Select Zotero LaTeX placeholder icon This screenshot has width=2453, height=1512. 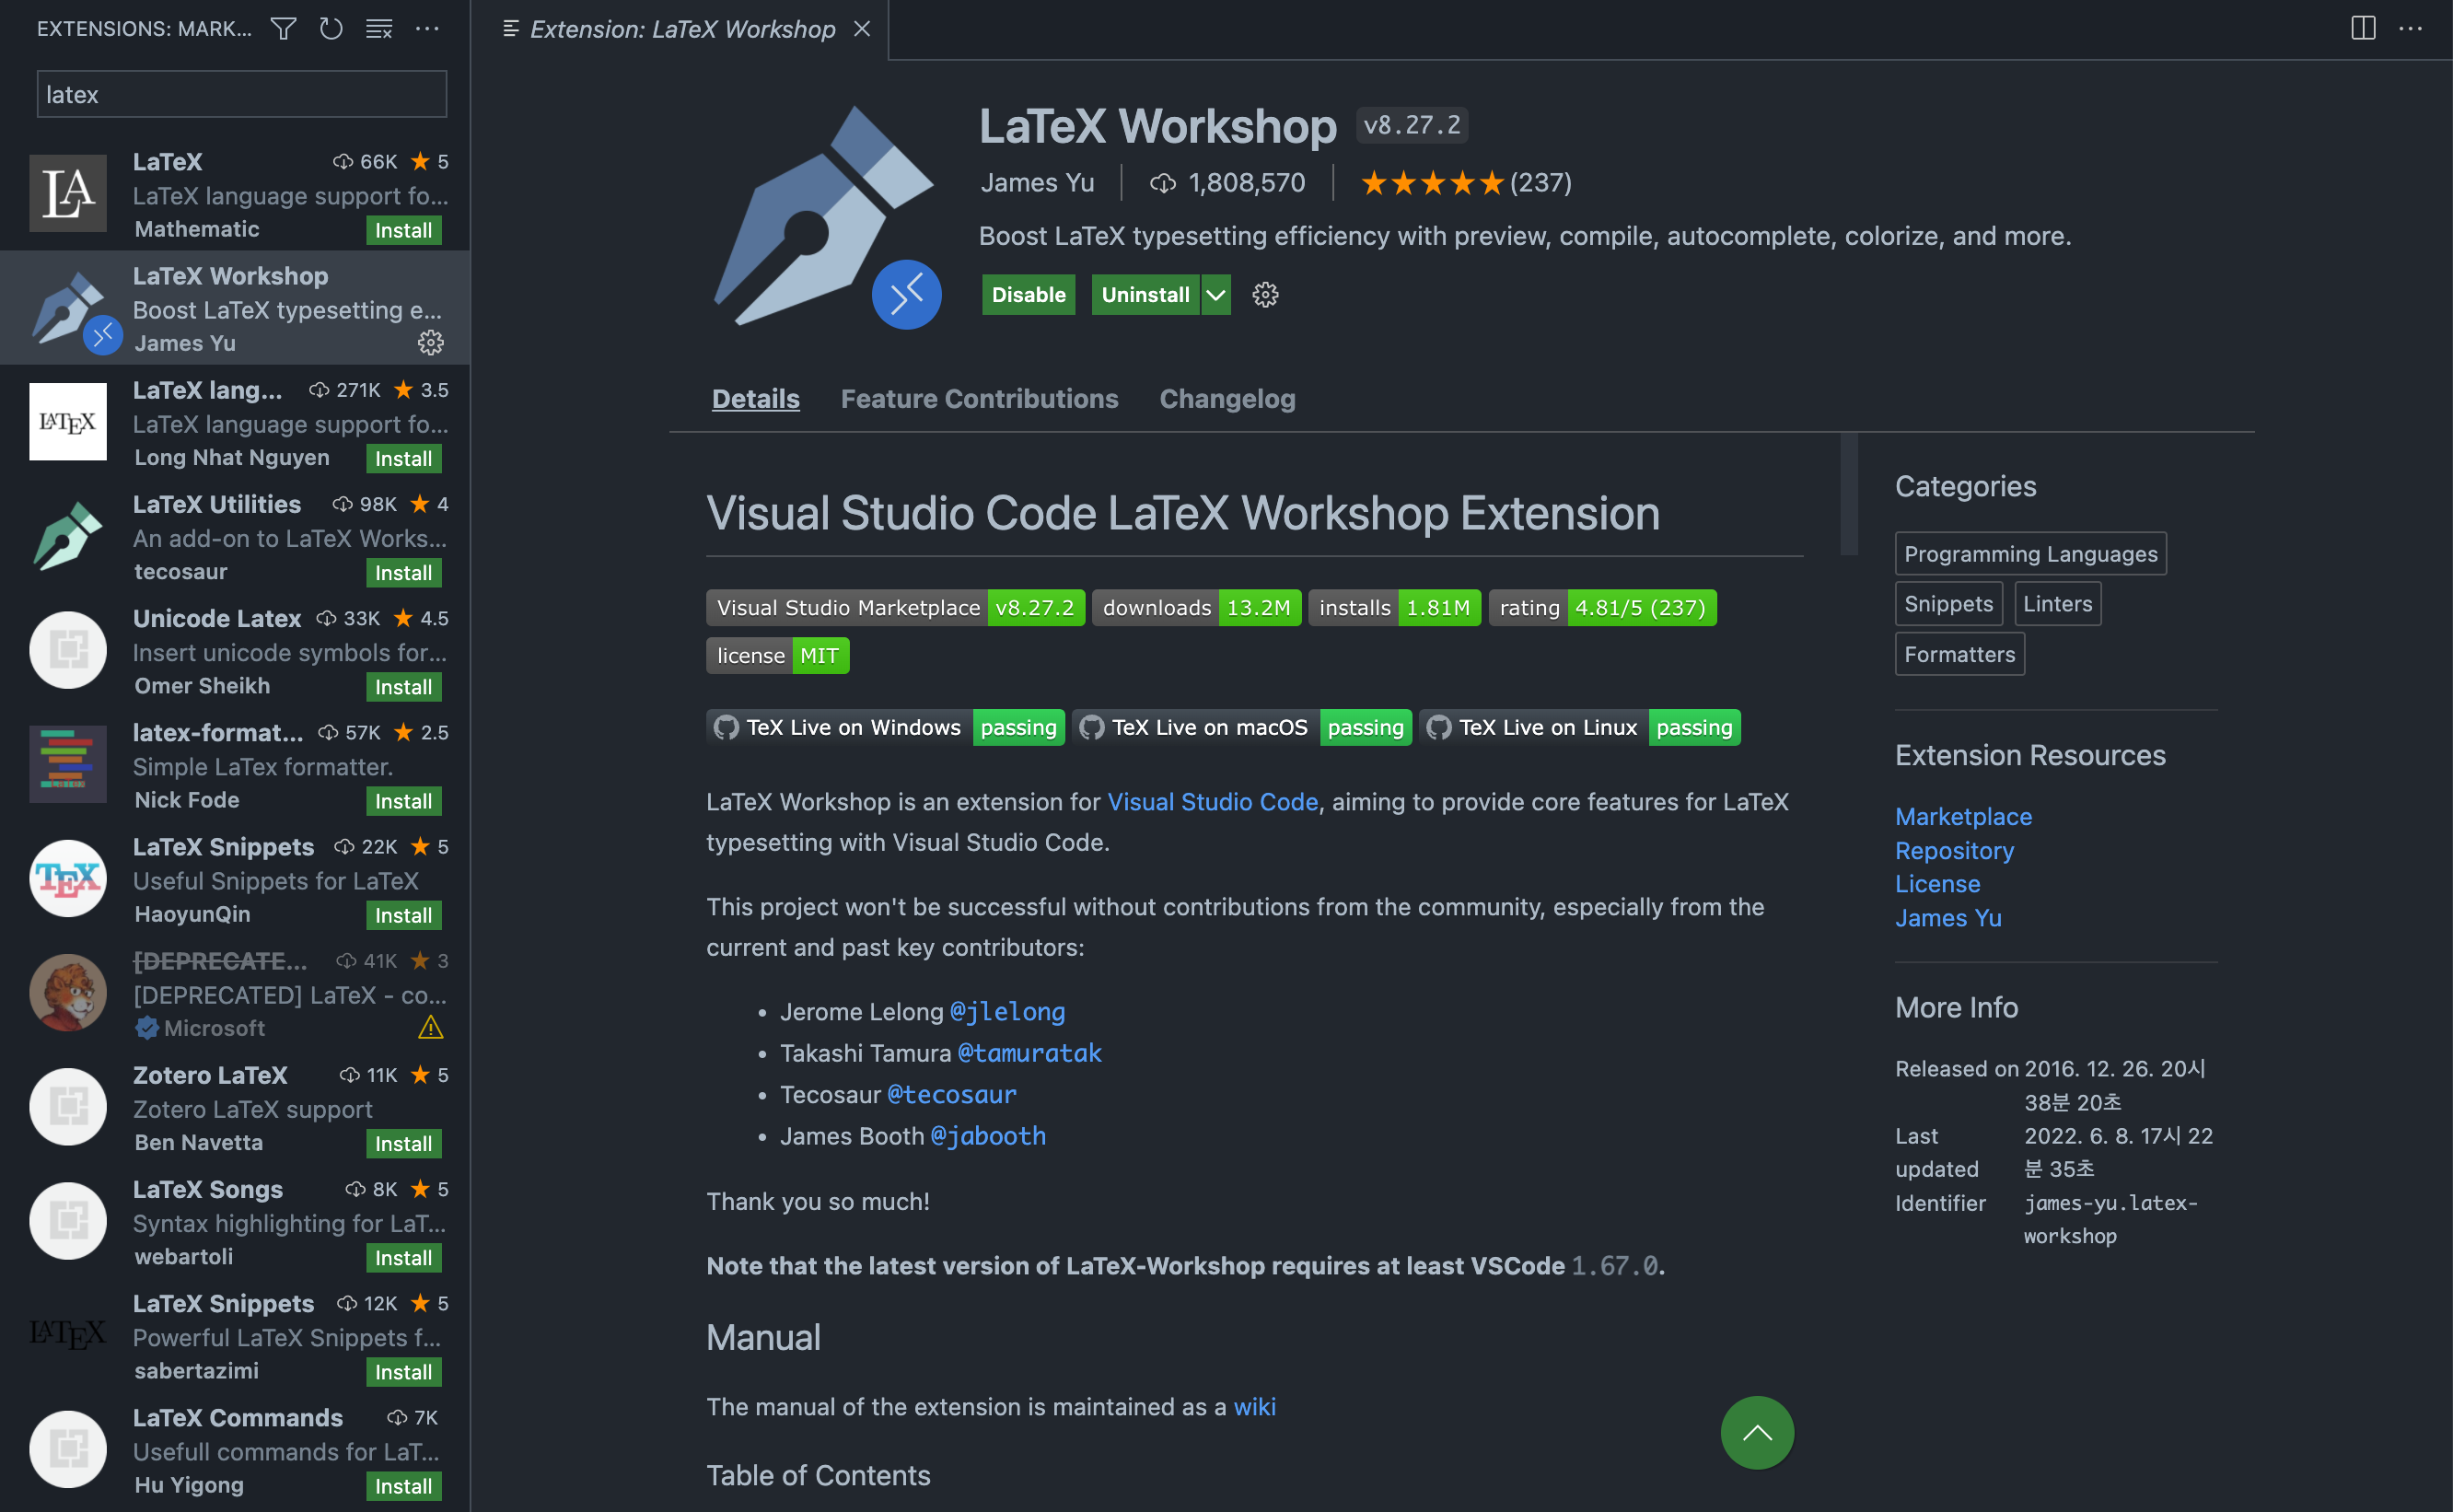click(68, 1107)
